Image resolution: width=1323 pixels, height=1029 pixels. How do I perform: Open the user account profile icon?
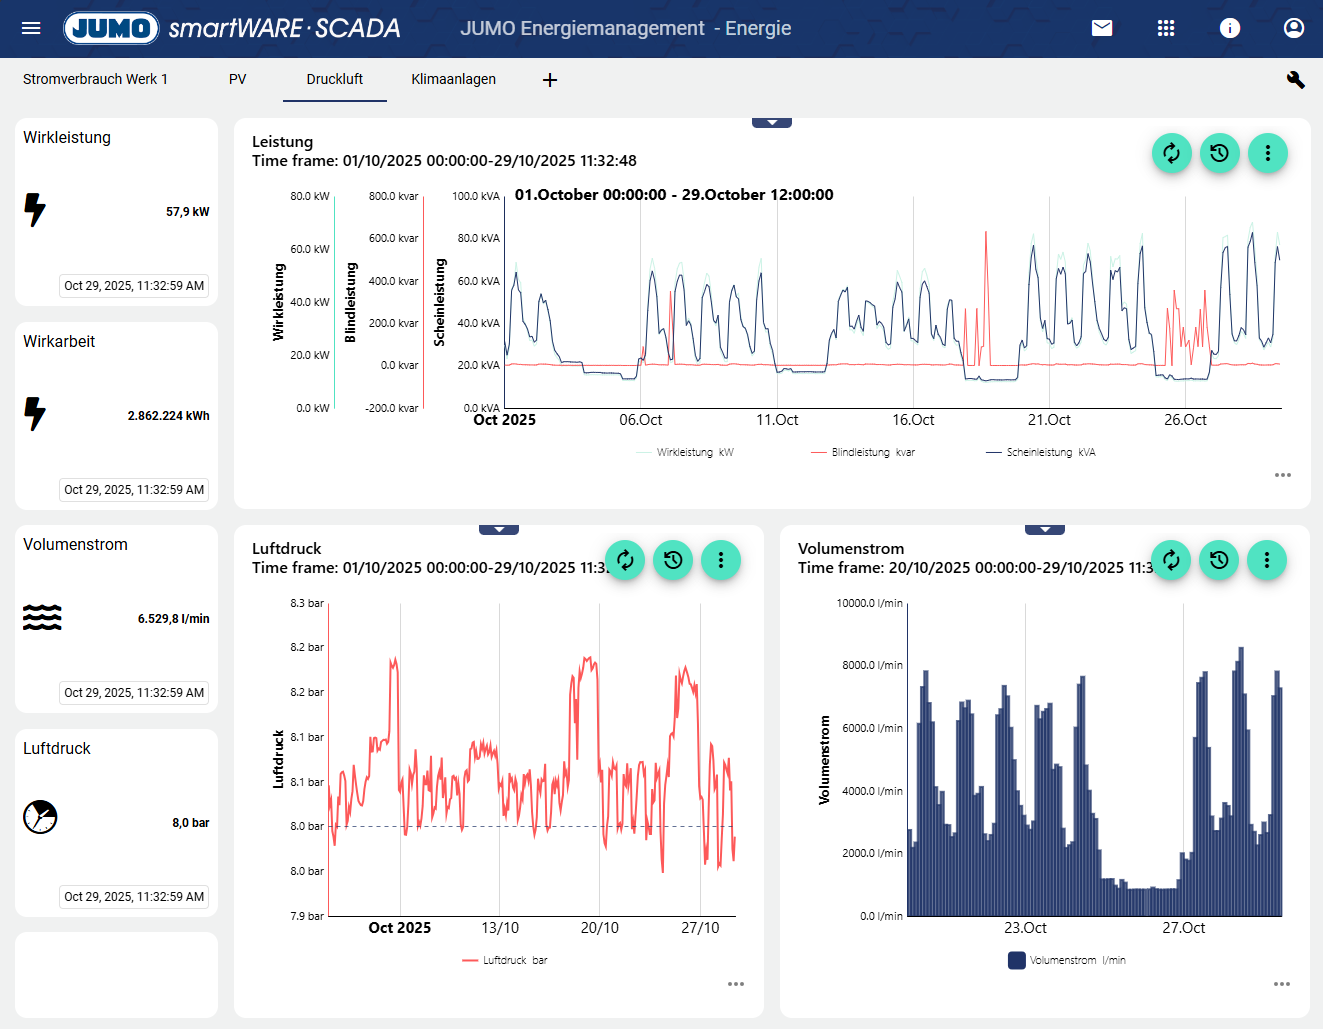[x=1294, y=28]
